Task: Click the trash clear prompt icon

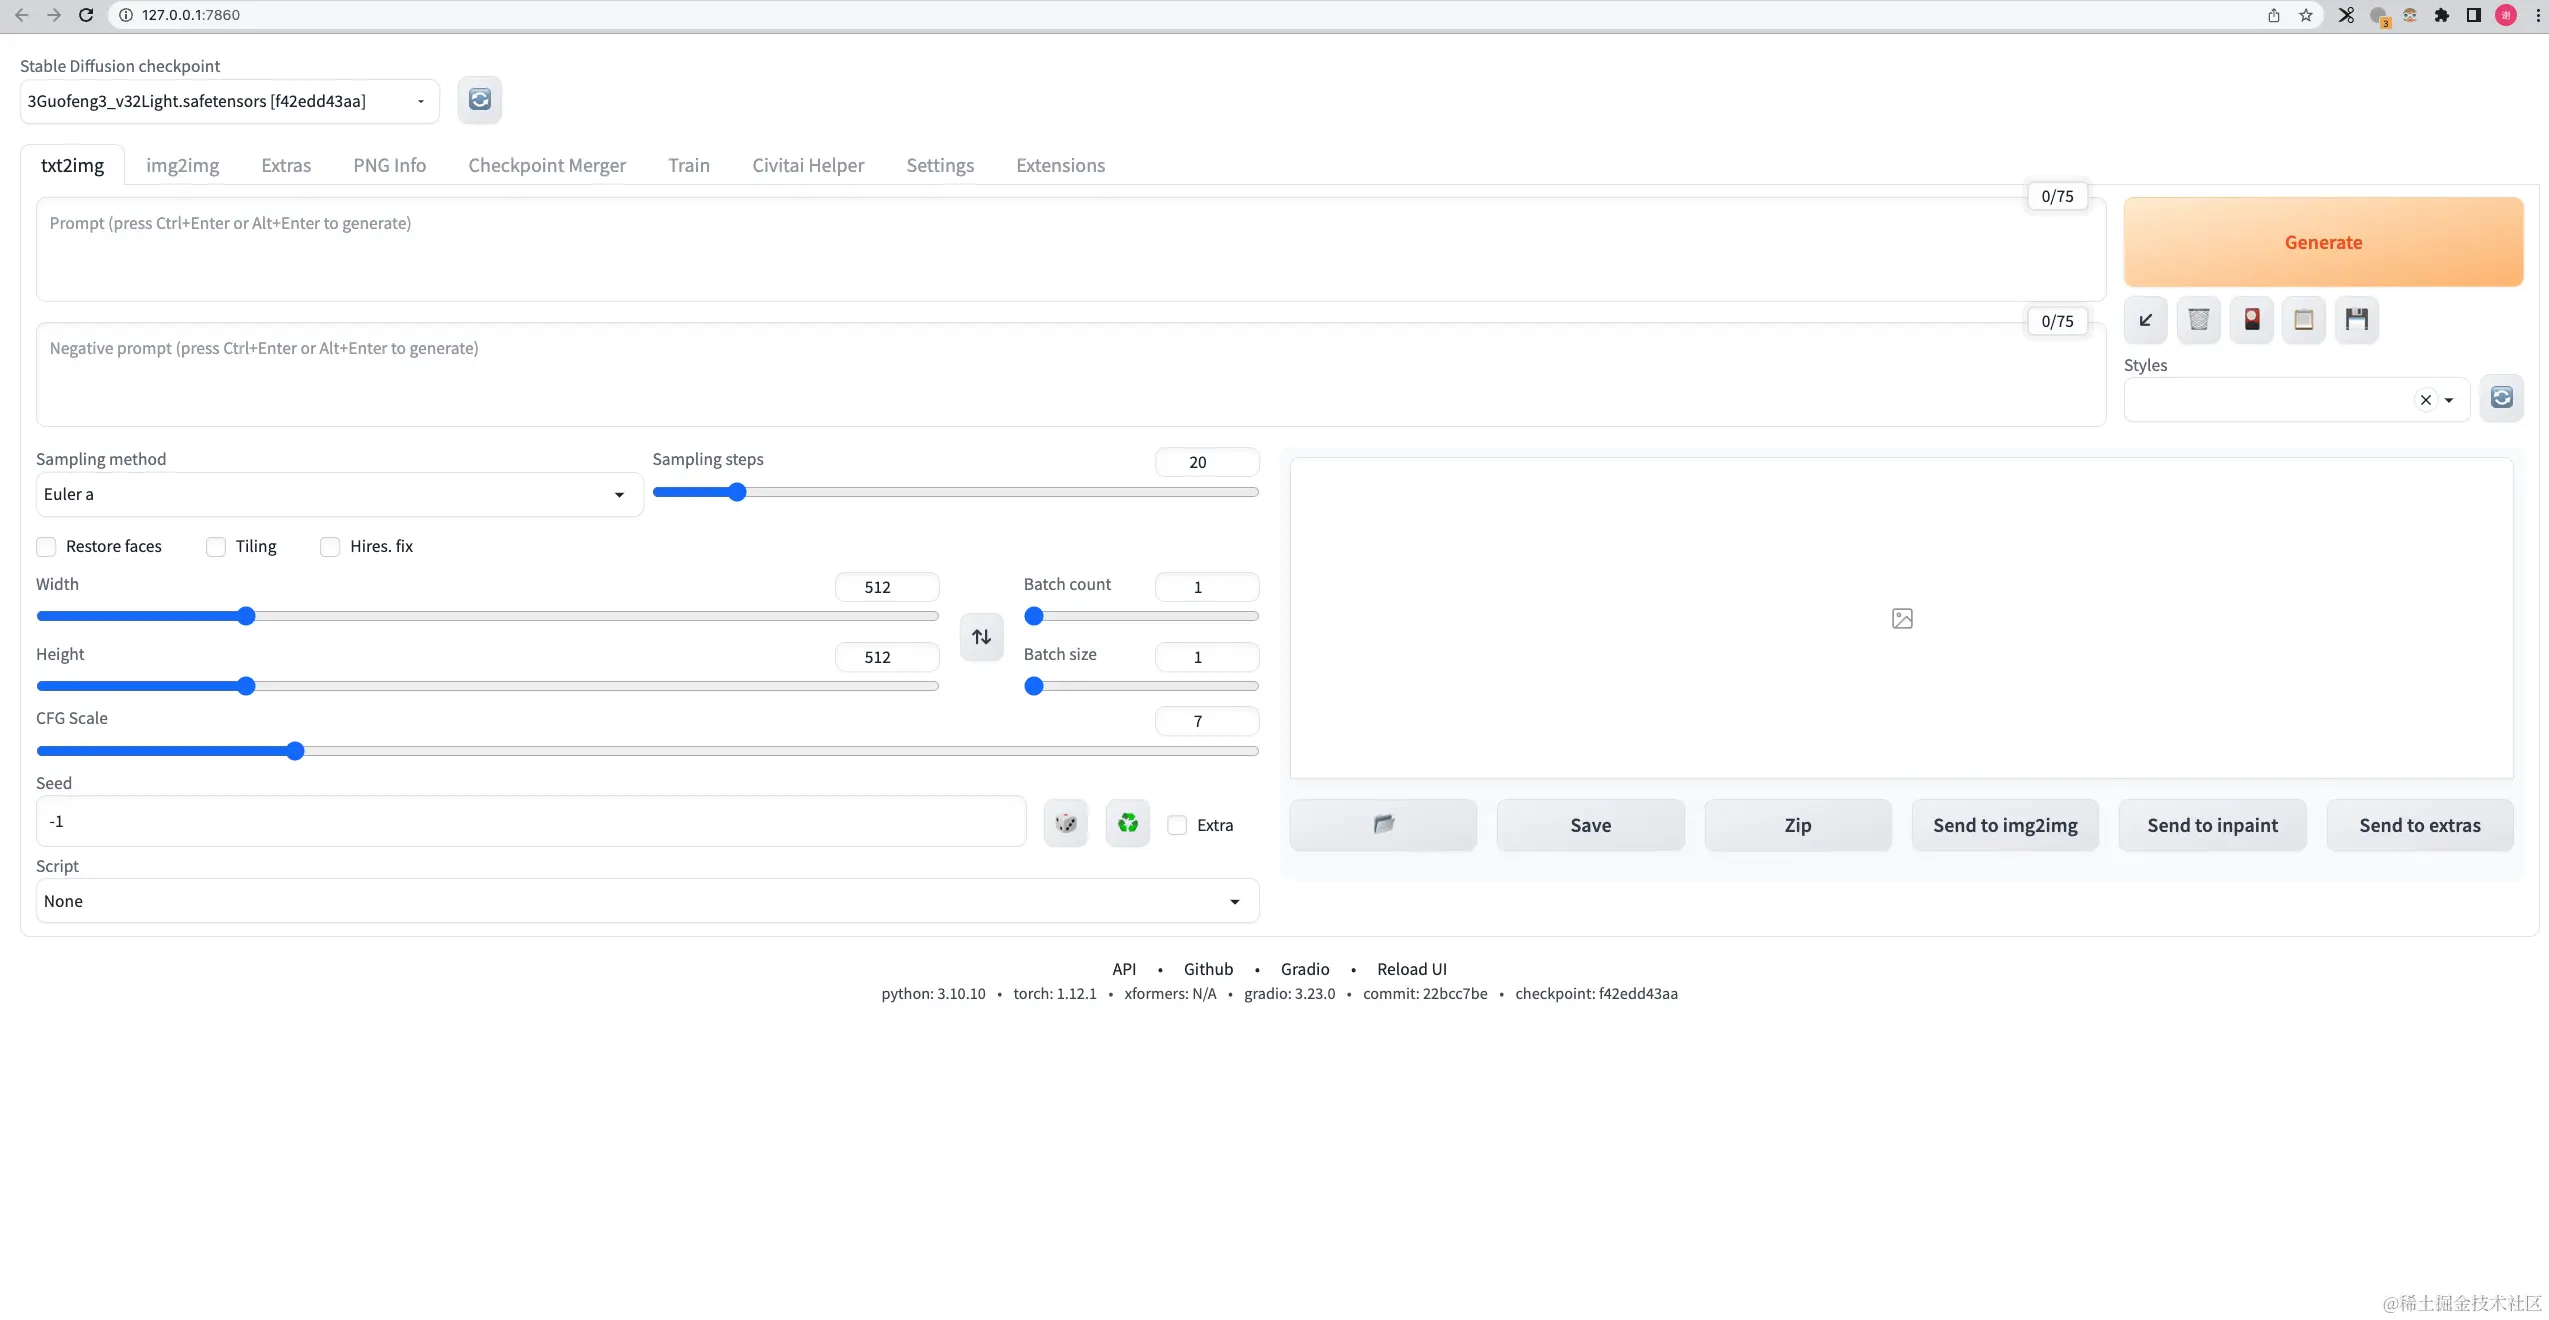Action: coord(2198,320)
